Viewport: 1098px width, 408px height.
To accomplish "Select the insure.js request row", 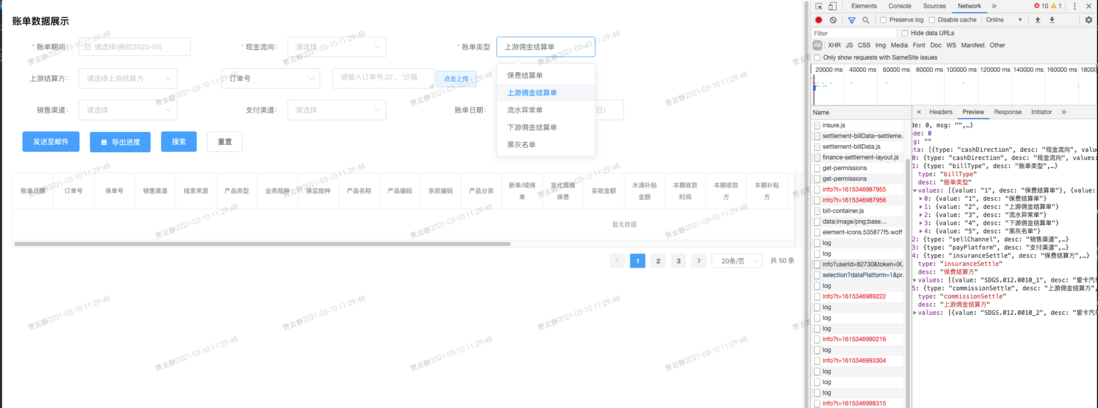I will [x=861, y=125].
